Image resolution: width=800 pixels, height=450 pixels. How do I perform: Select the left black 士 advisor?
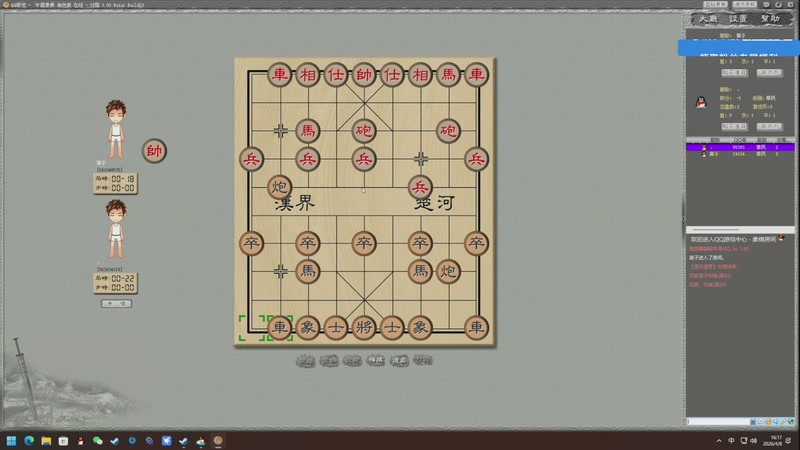tap(336, 328)
